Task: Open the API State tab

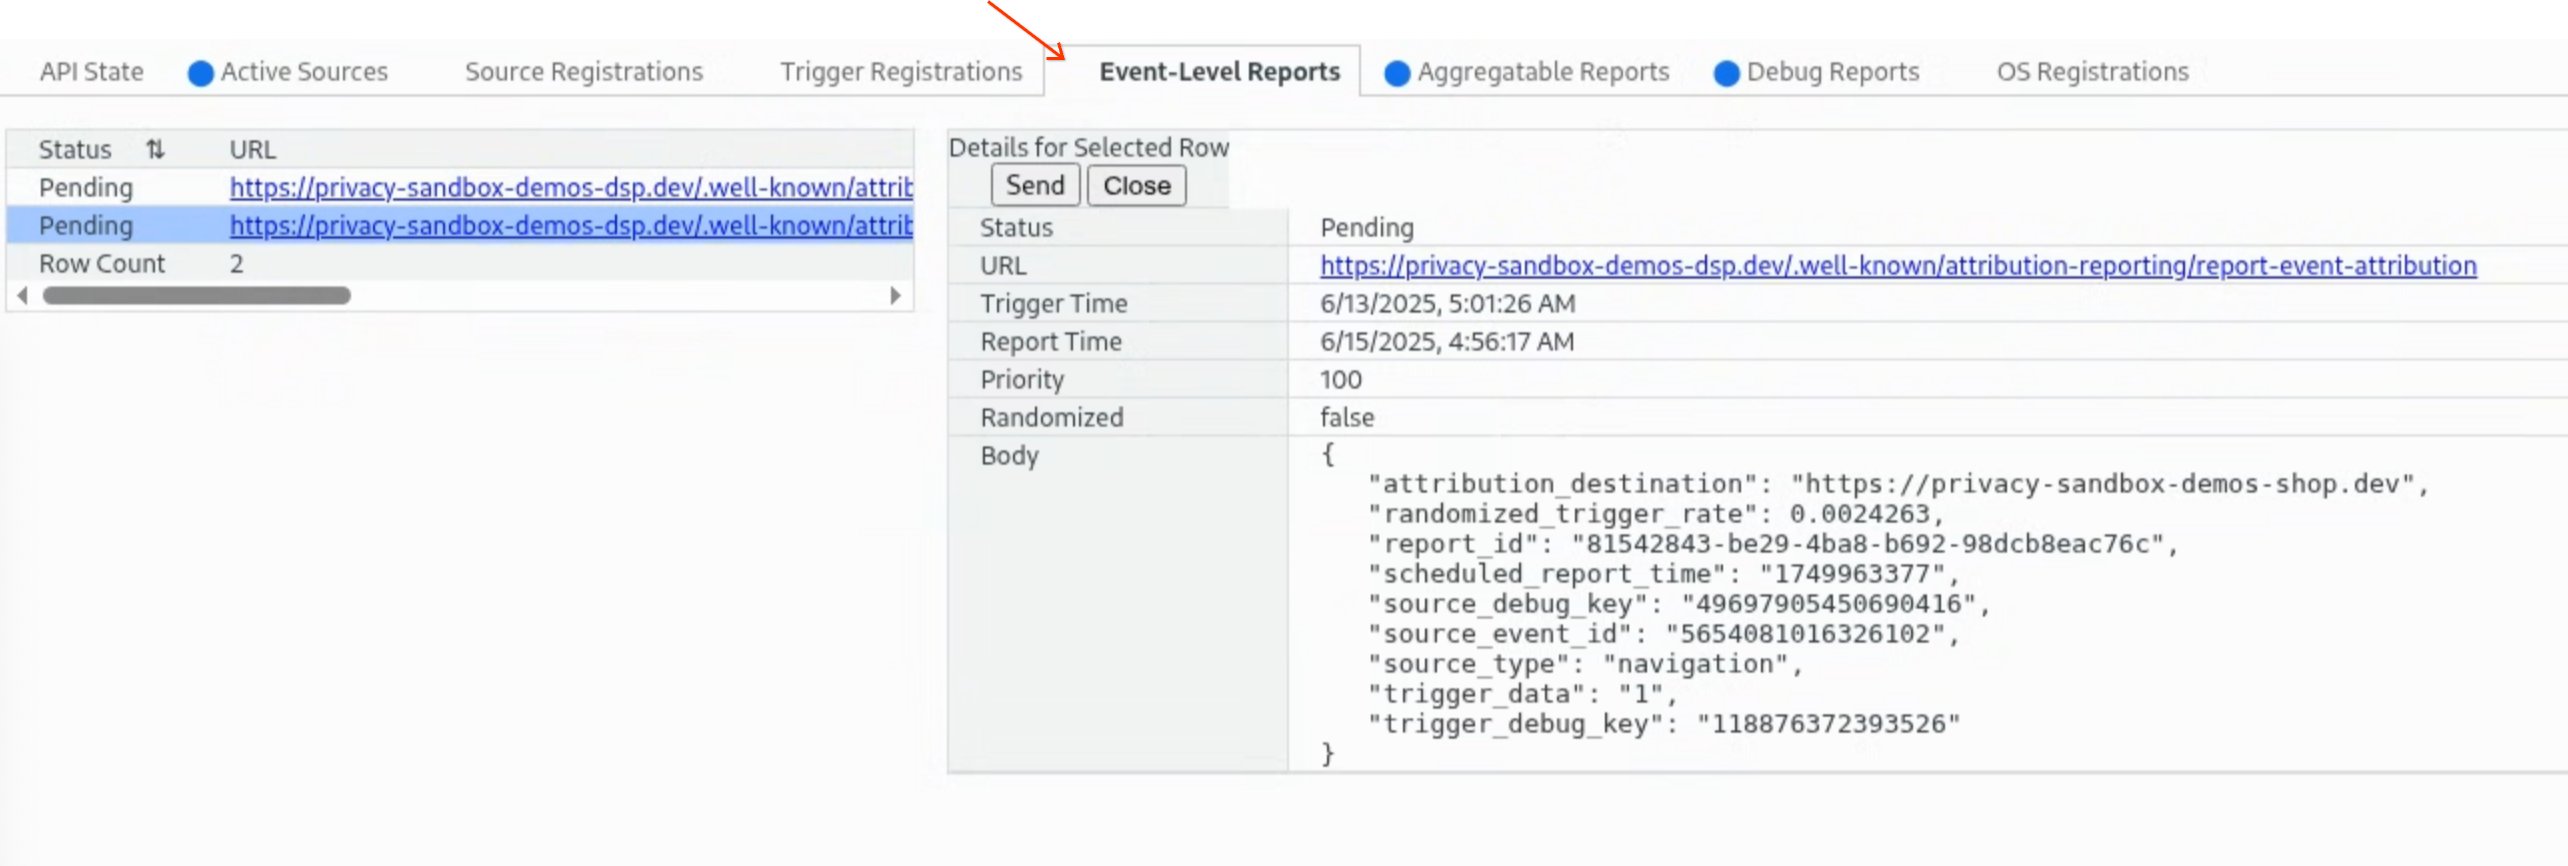Action: point(91,72)
